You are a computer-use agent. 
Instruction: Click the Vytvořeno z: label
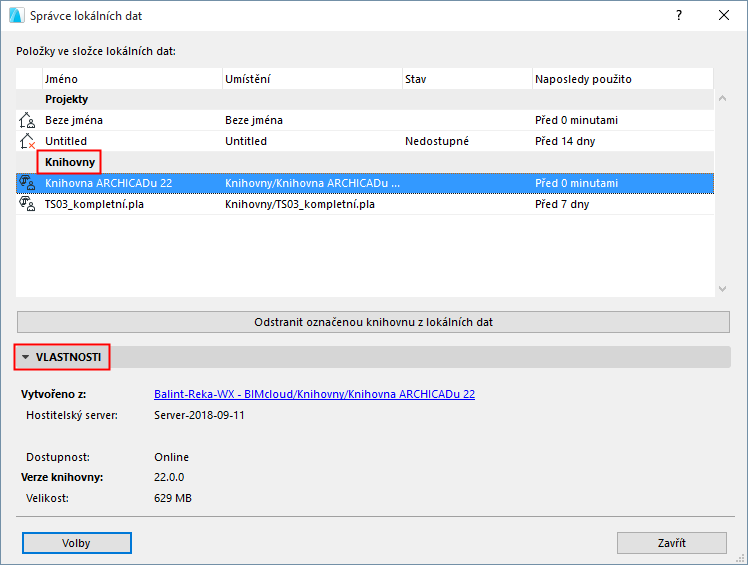[53, 394]
